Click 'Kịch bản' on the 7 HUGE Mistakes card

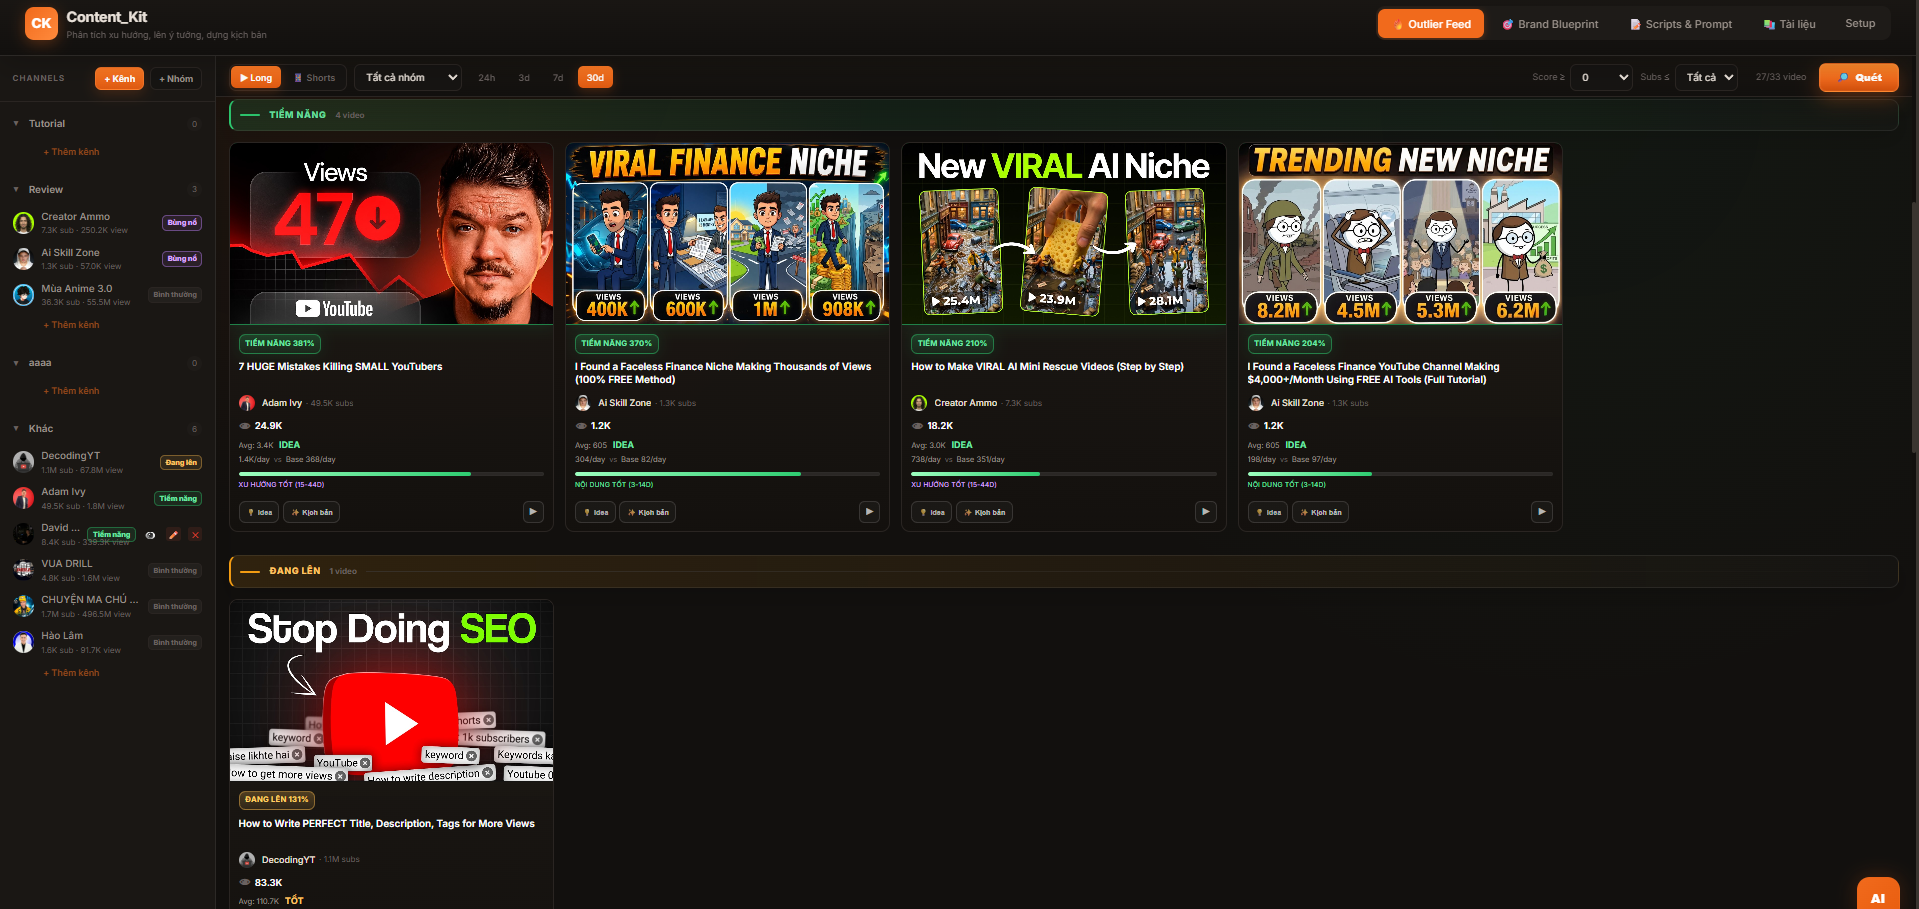coord(312,512)
